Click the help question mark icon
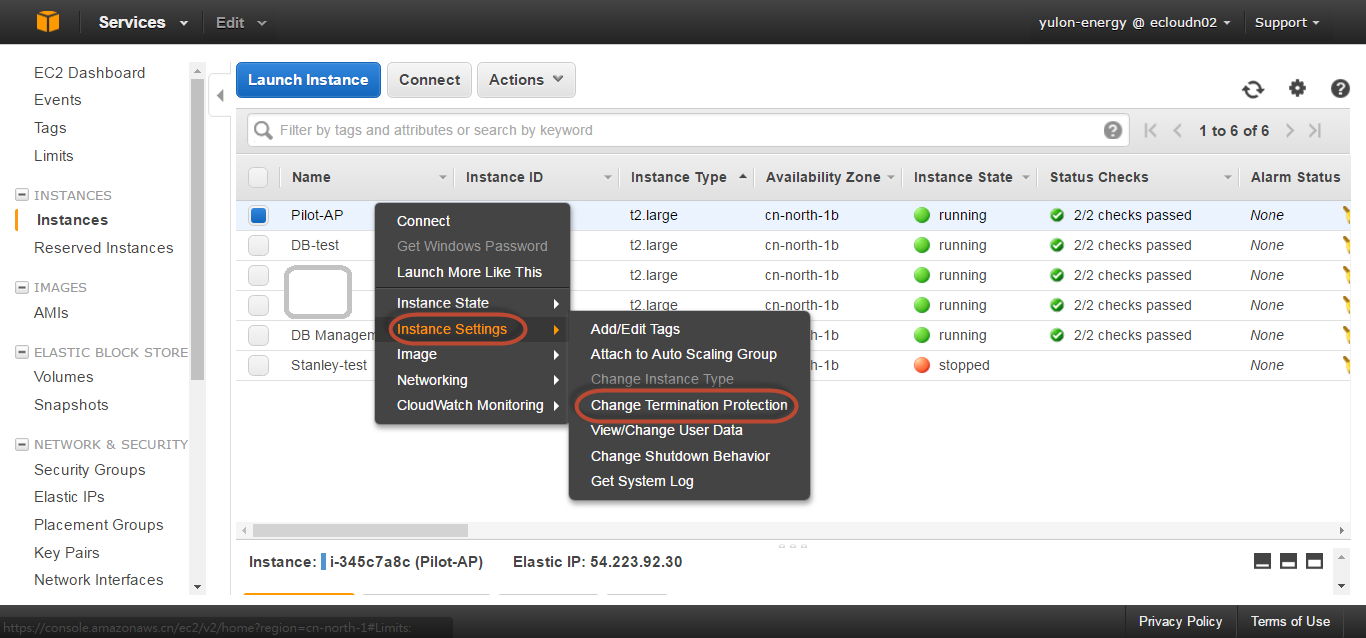This screenshot has height=638, width=1366. tap(1340, 88)
